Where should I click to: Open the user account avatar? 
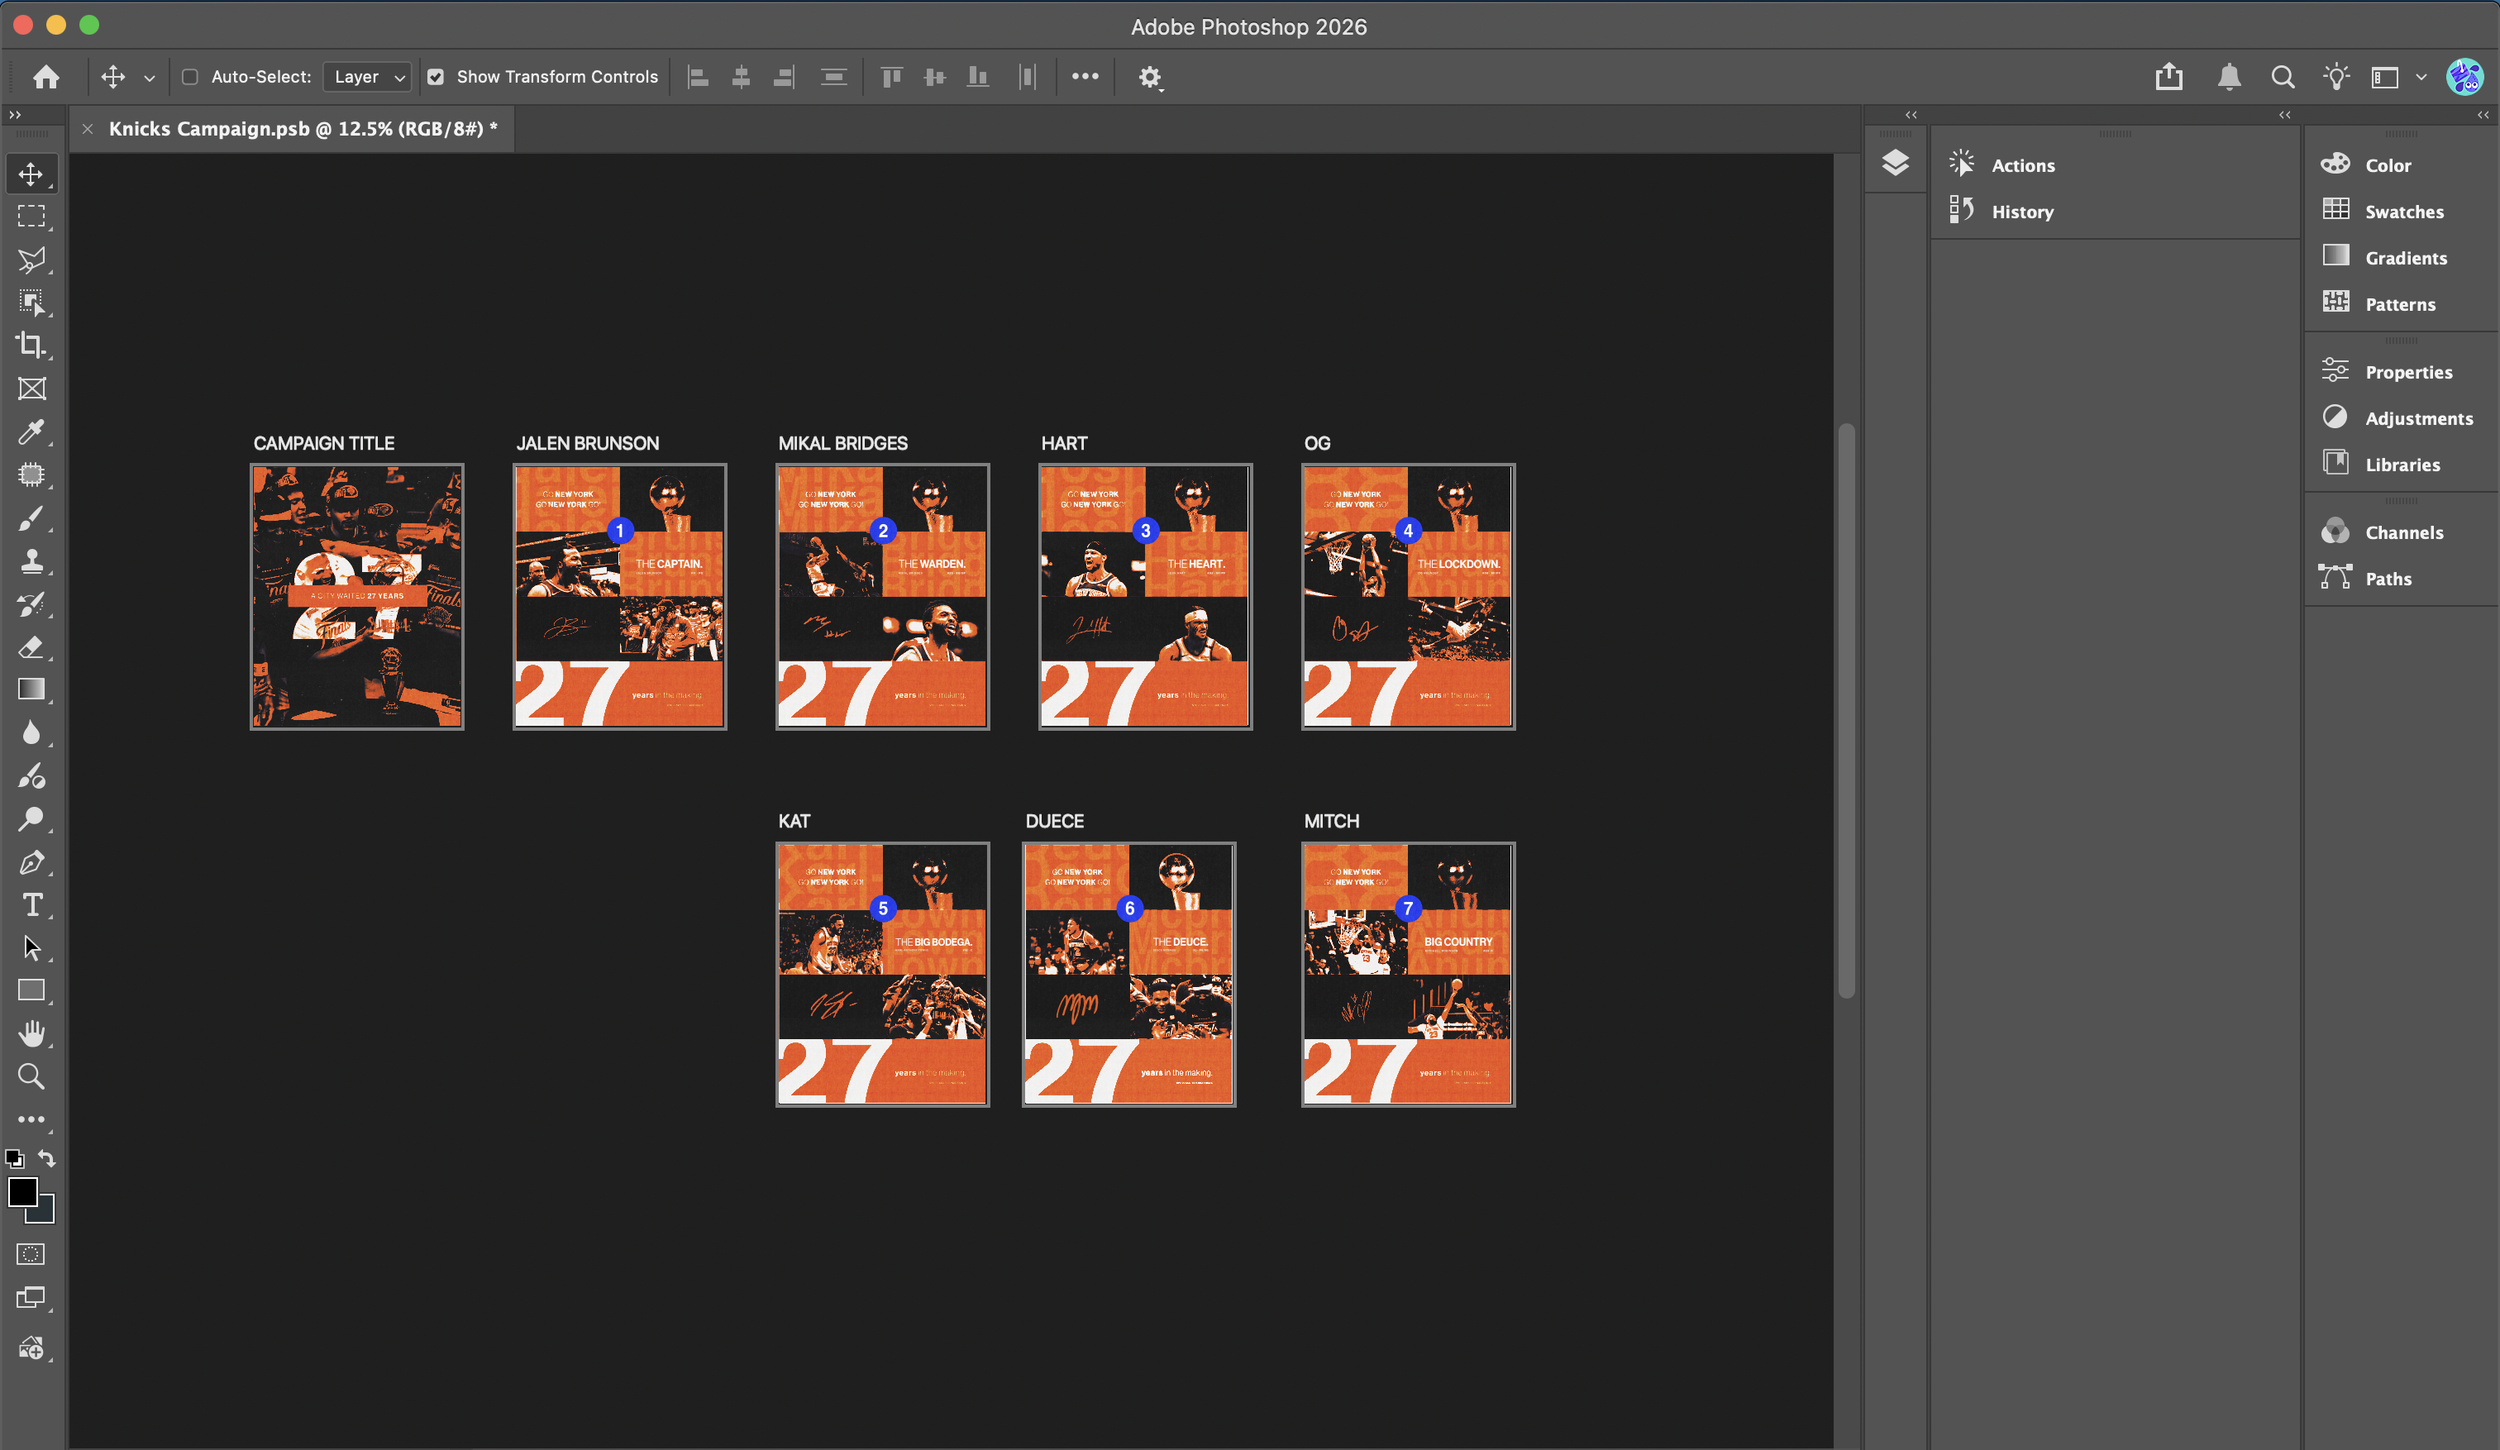pos(2464,77)
